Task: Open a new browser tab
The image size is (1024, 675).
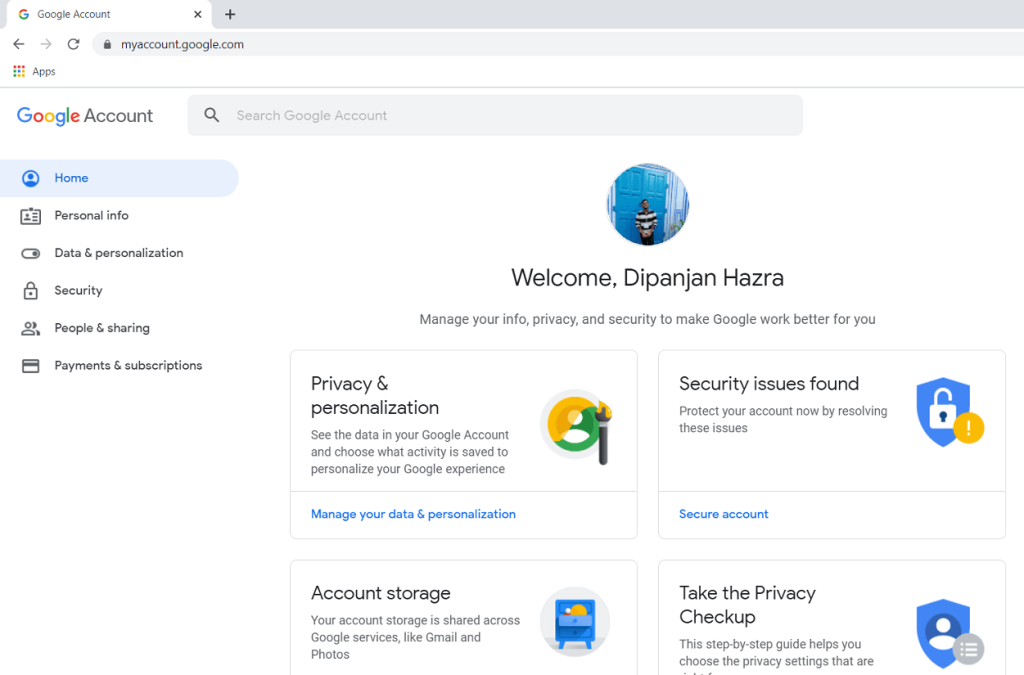Action: coord(230,15)
